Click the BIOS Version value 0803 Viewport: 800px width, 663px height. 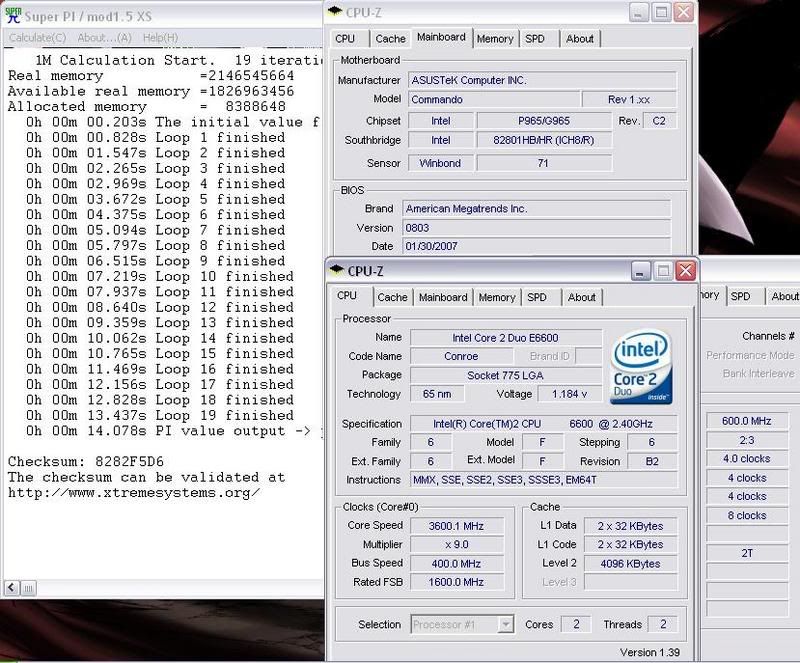[x=536, y=228]
